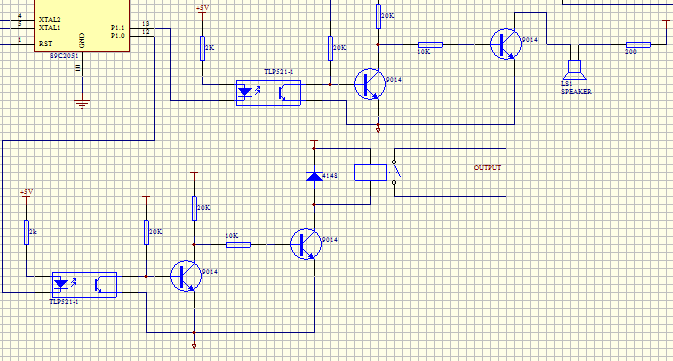This screenshot has height=361, width=673.
Task: Select the 2K resistor under the top +5V
Action: coord(202,49)
